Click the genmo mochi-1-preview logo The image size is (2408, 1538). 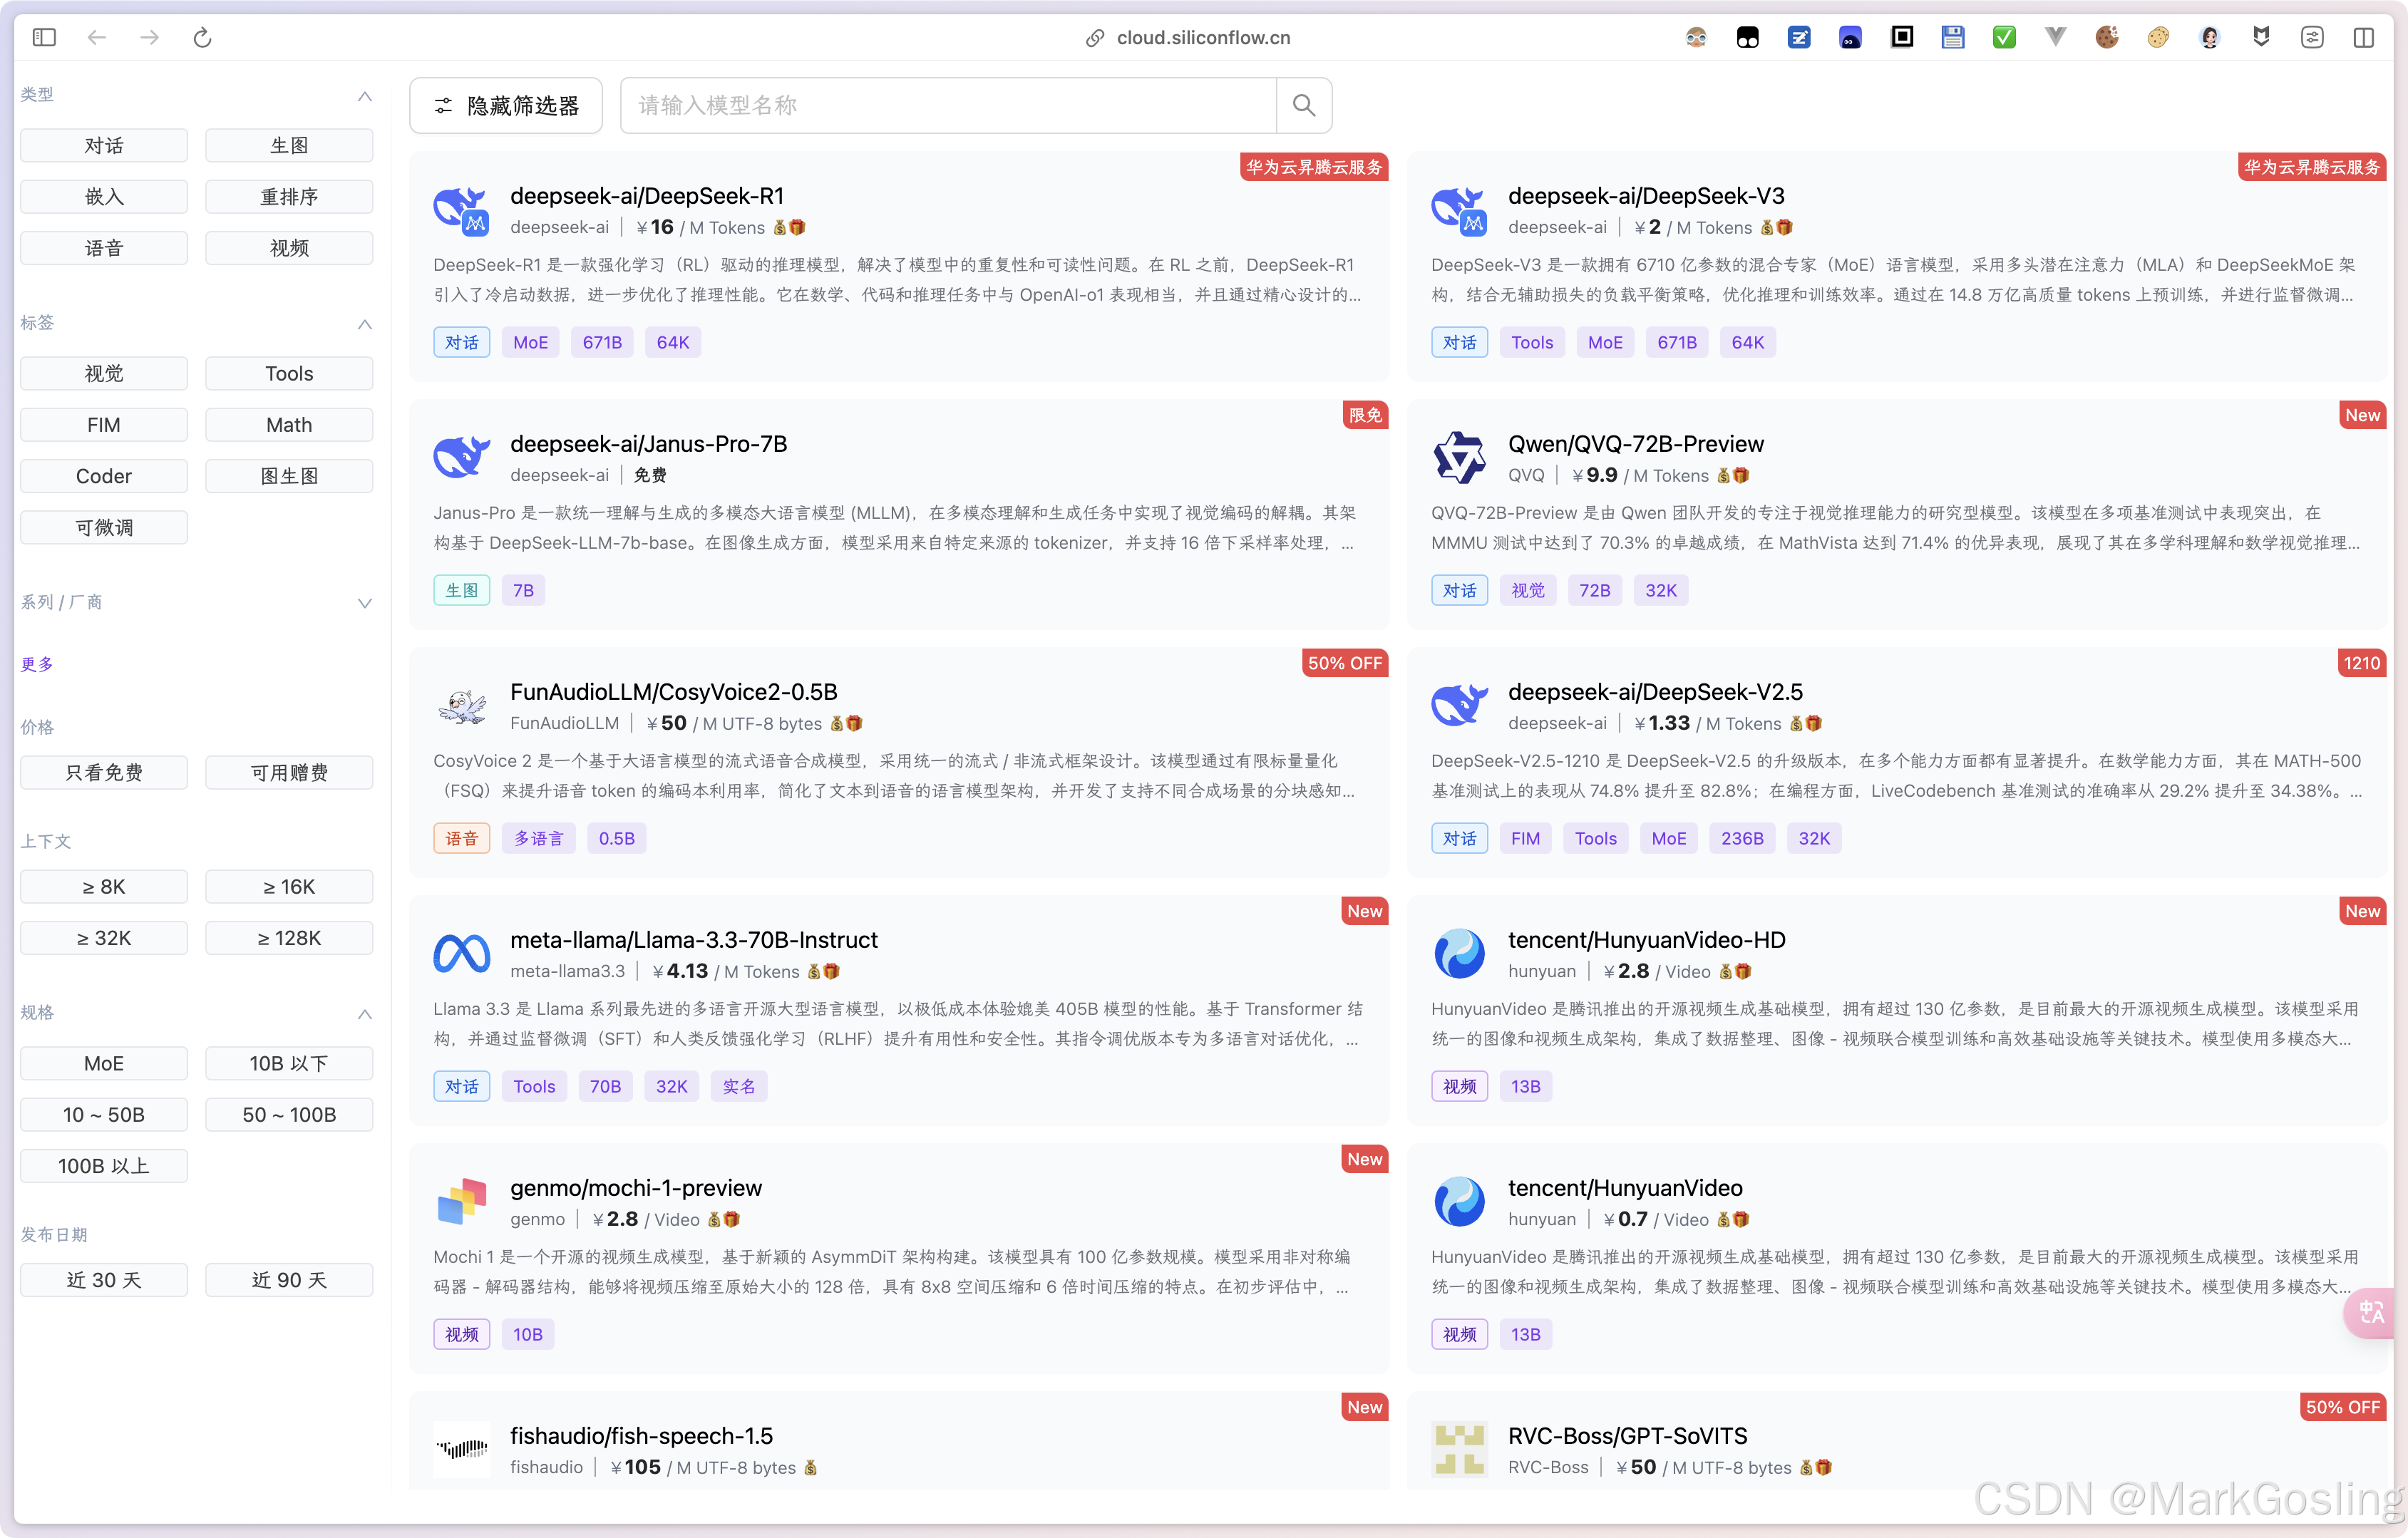(x=461, y=1202)
